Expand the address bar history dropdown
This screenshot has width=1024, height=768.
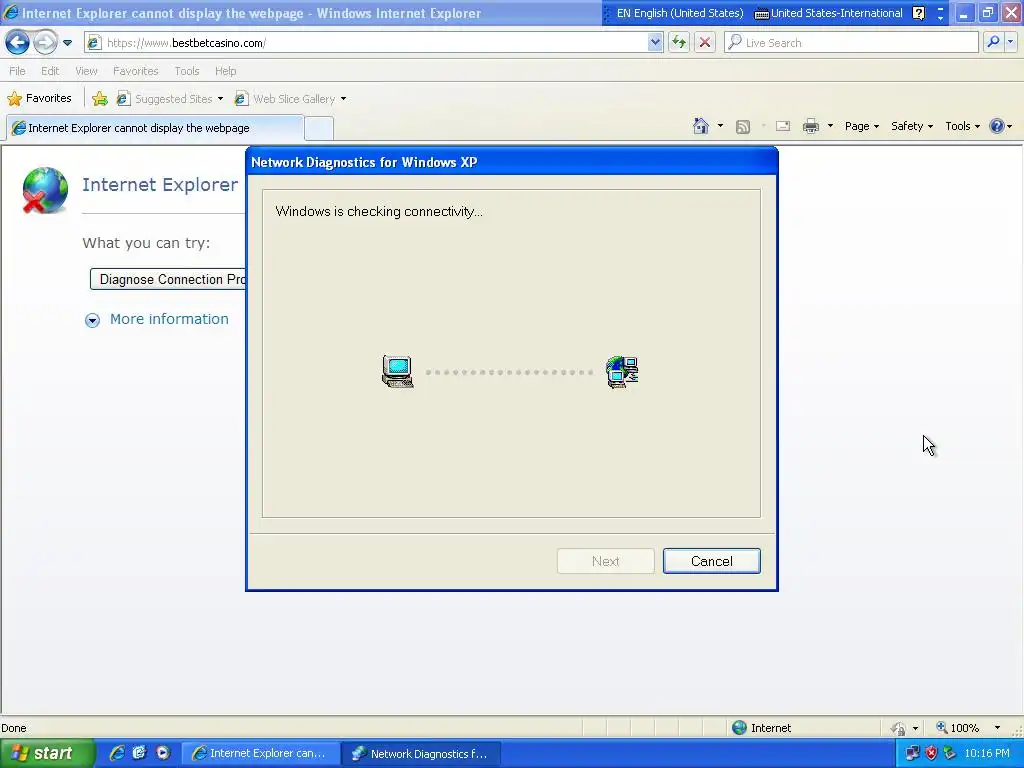[x=655, y=43]
